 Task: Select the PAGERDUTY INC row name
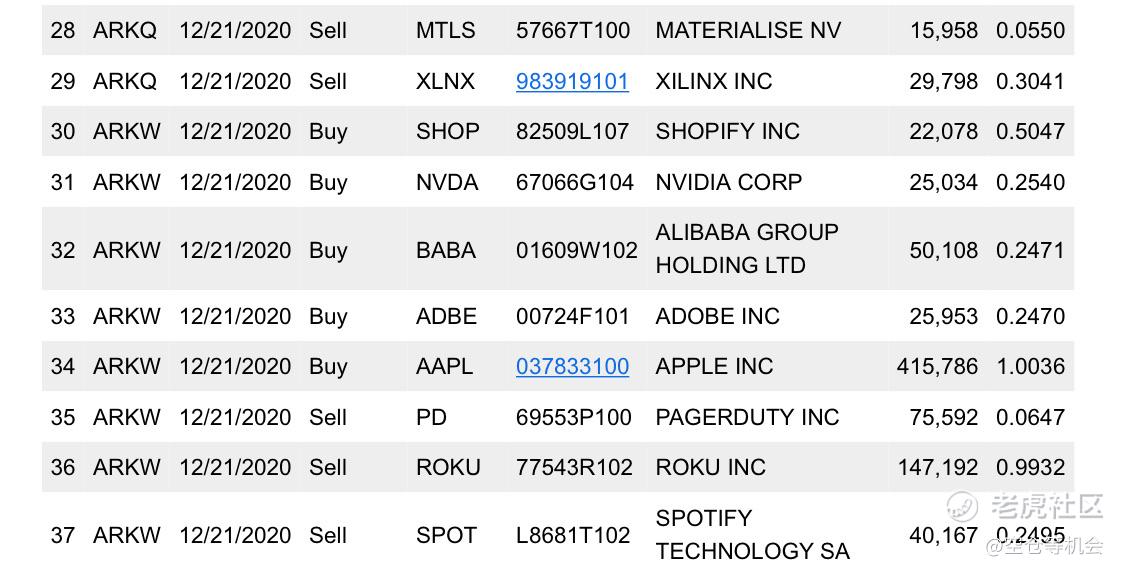[x=747, y=417]
